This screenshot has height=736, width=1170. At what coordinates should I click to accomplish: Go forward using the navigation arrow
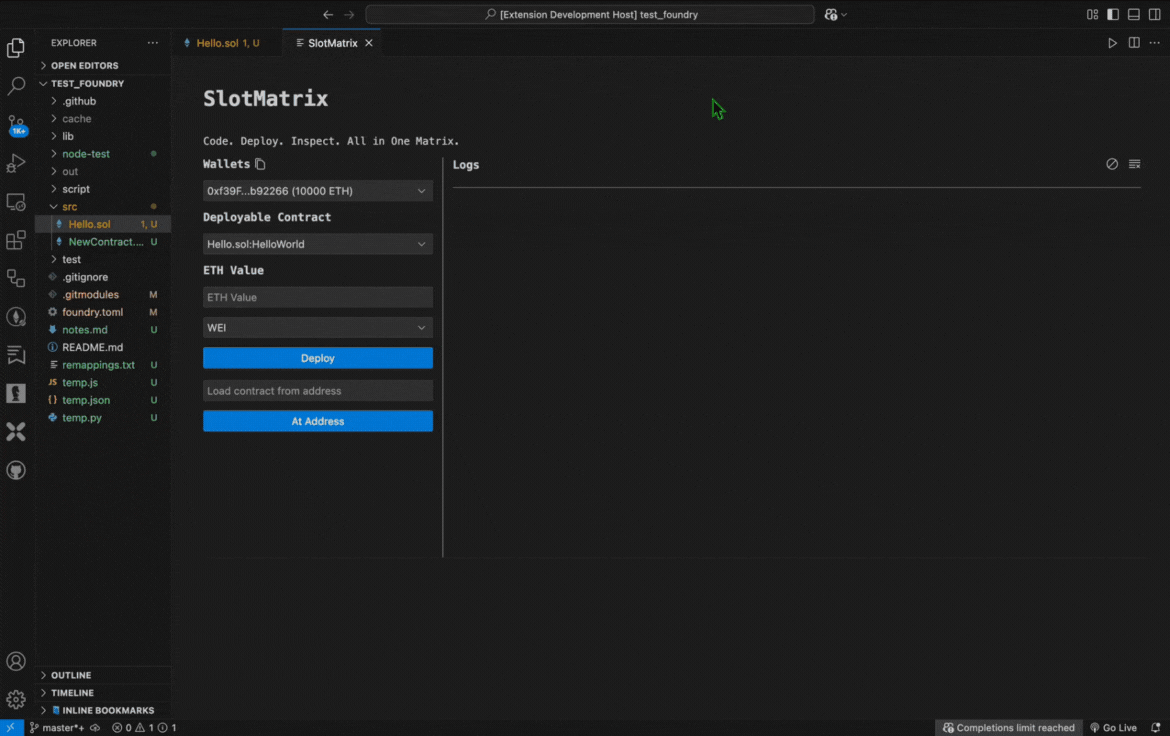coord(349,14)
